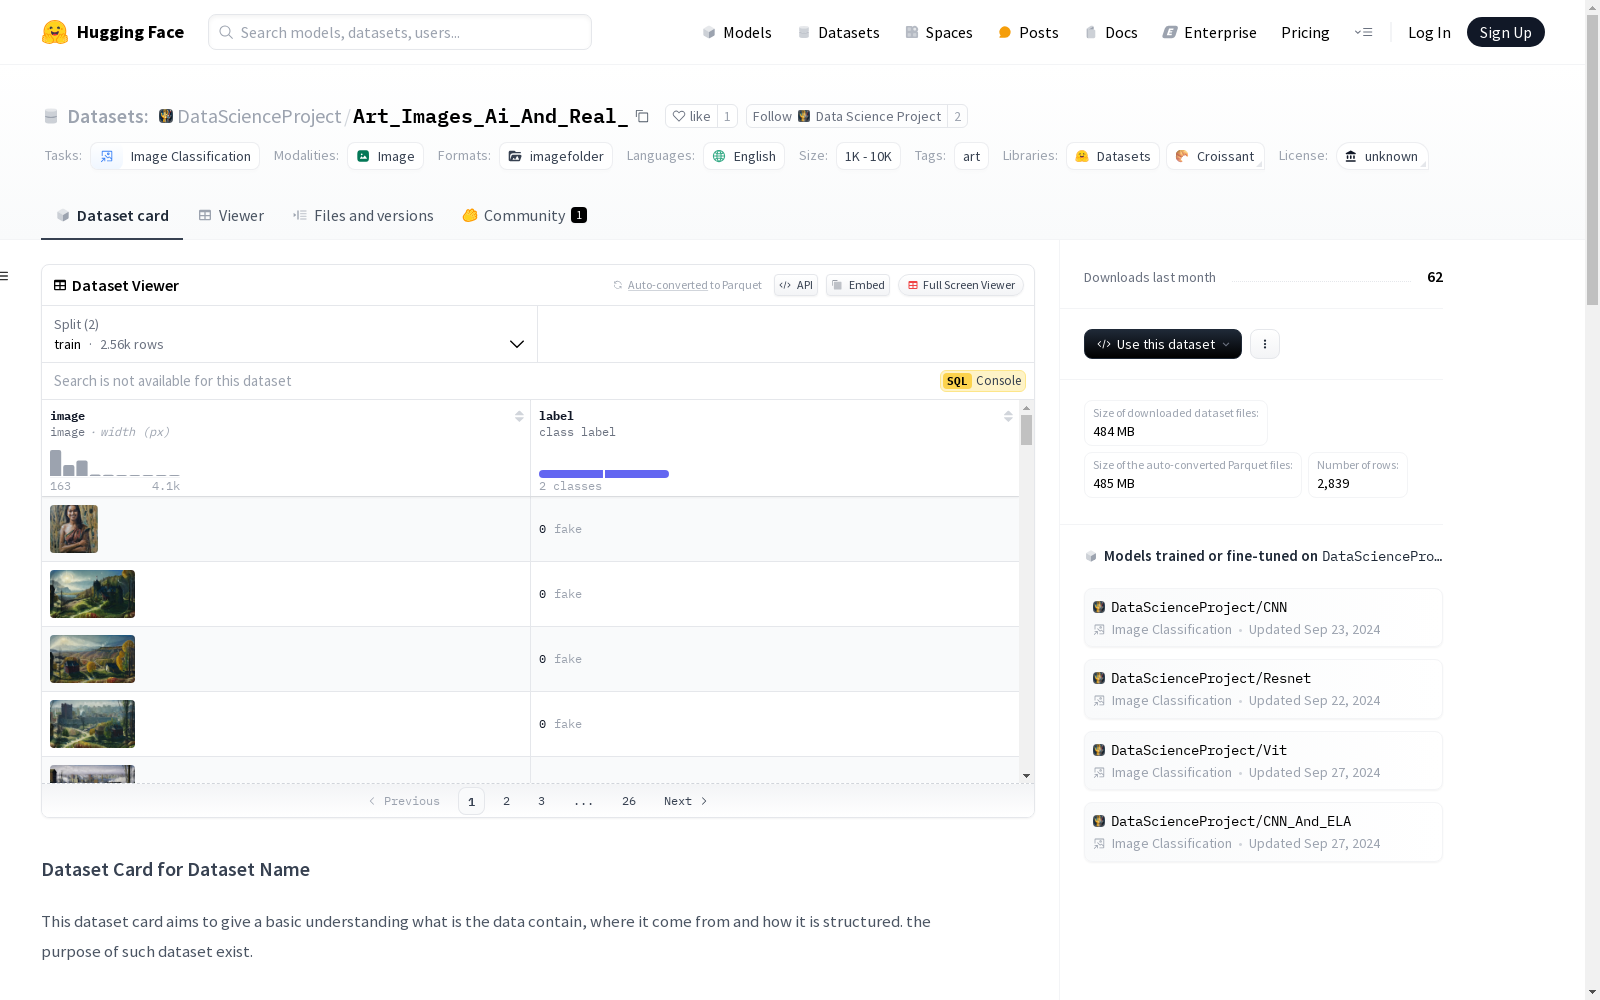
Task: Switch to the Dataset card tab
Action: [112, 216]
